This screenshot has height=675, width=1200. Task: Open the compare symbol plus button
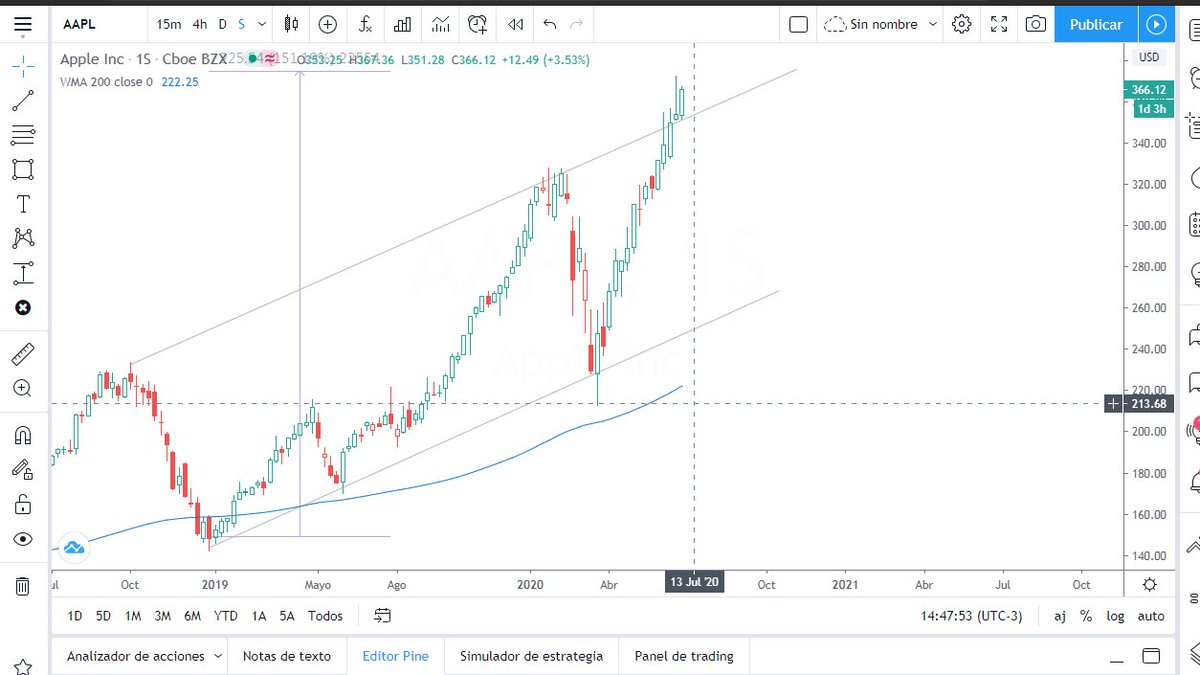click(327, 24)
